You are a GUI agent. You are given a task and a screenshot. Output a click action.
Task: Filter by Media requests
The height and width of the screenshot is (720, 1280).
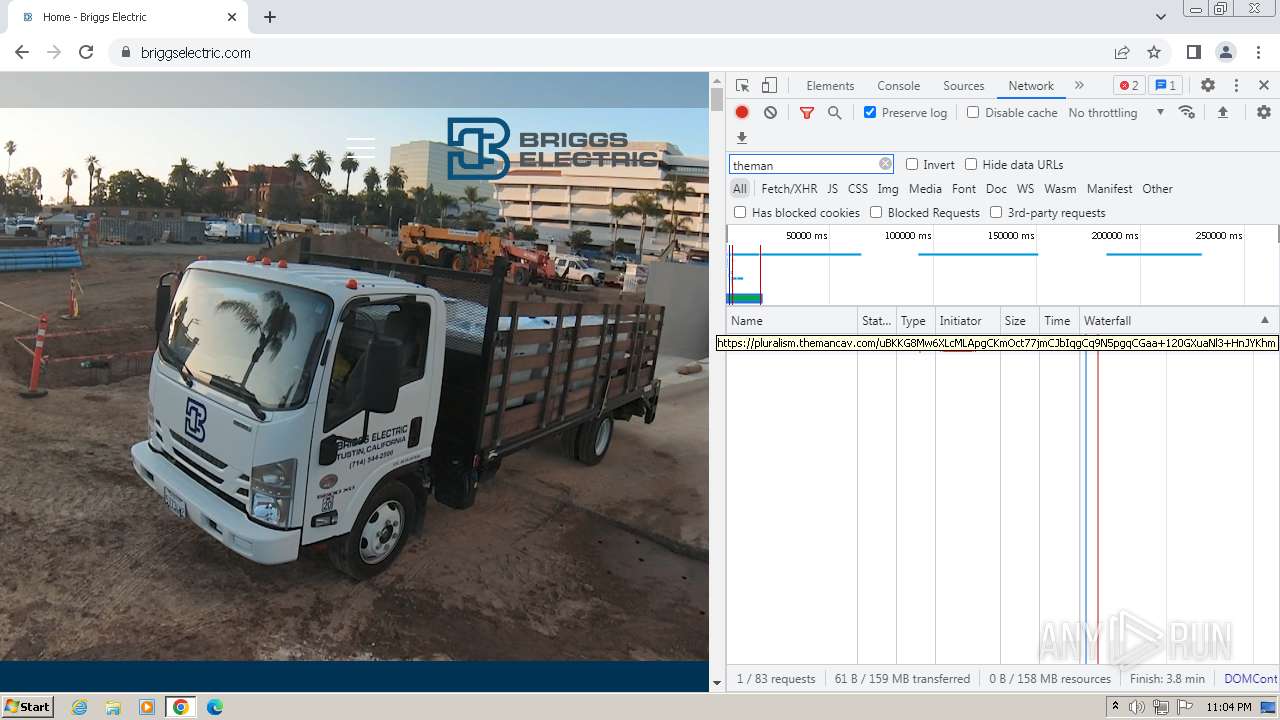tap(925, 189)
